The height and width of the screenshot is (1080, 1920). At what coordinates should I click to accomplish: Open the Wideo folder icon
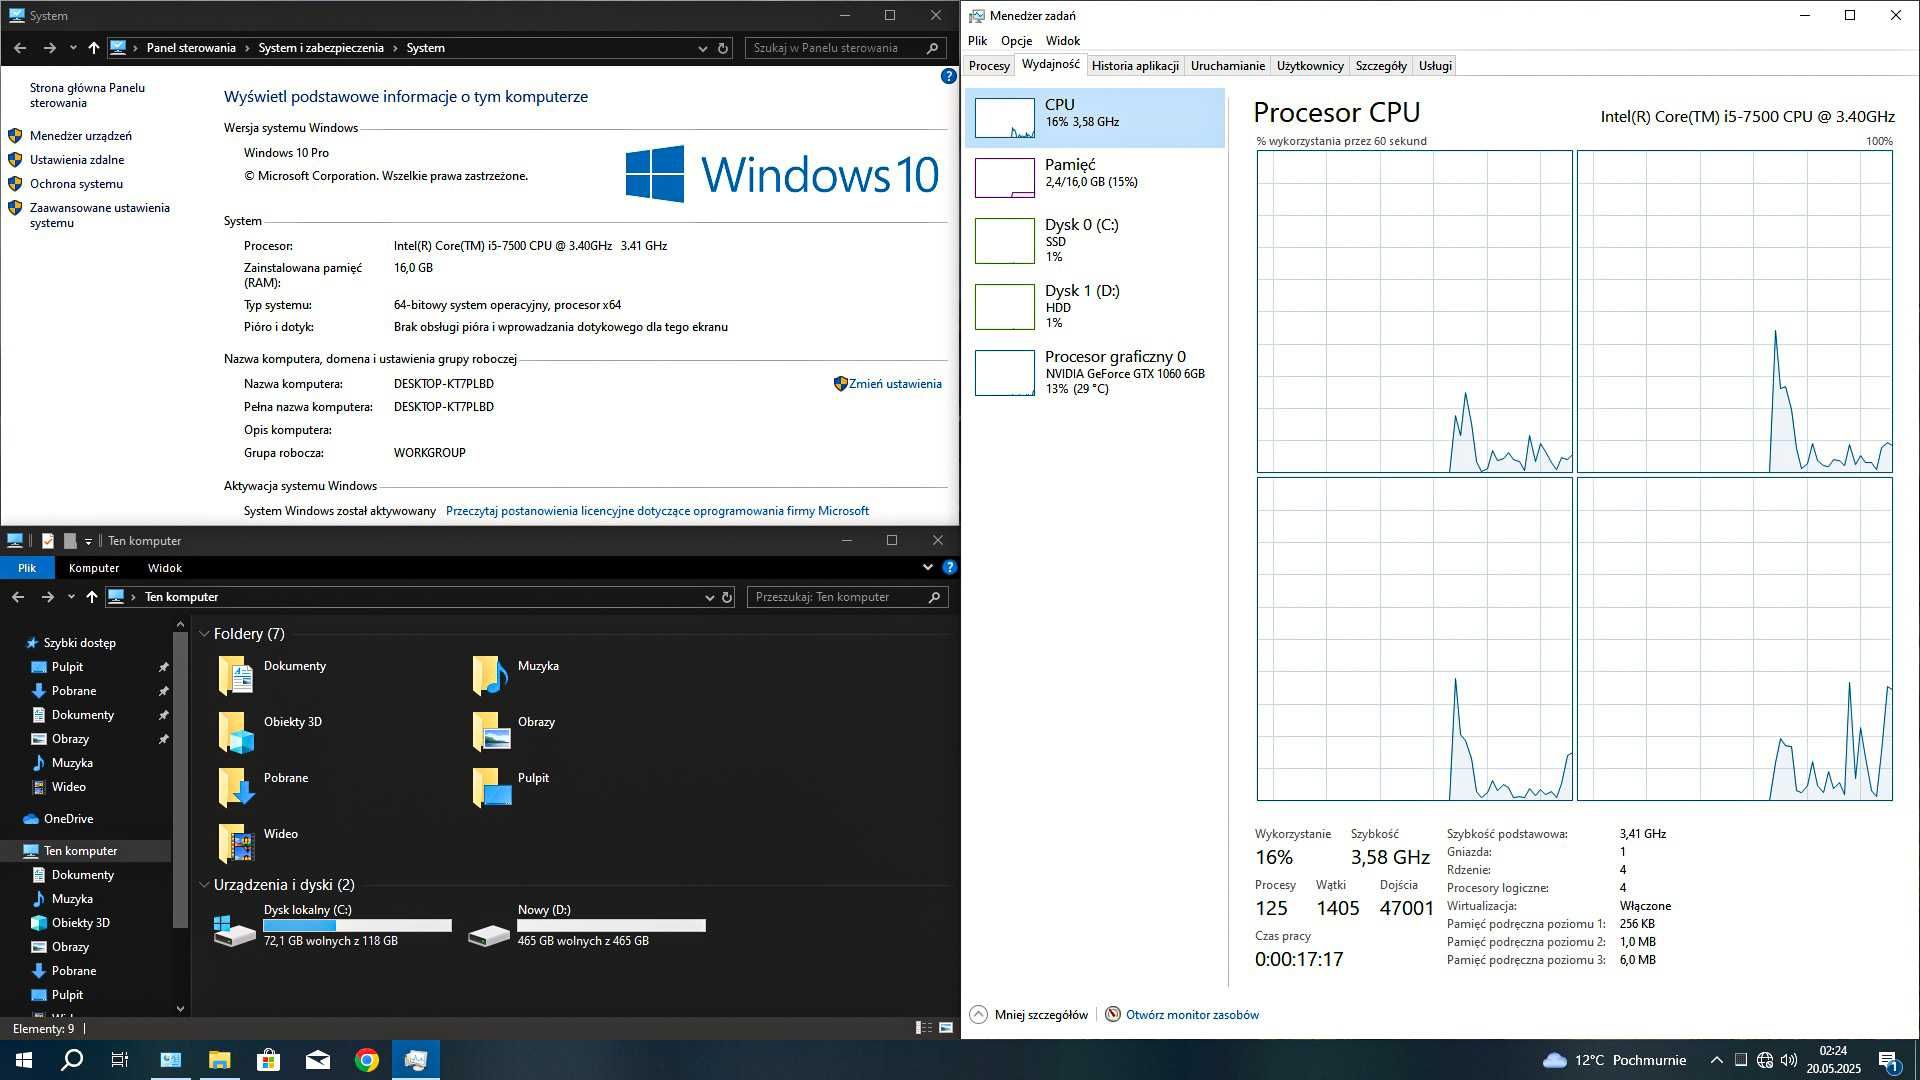[236, 843]
